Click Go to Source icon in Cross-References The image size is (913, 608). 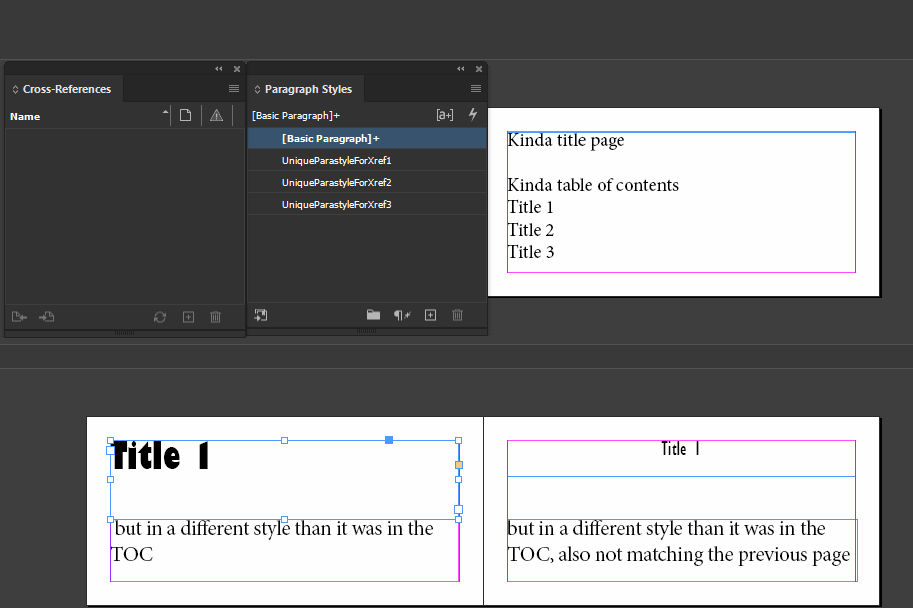tap(19, 317)
